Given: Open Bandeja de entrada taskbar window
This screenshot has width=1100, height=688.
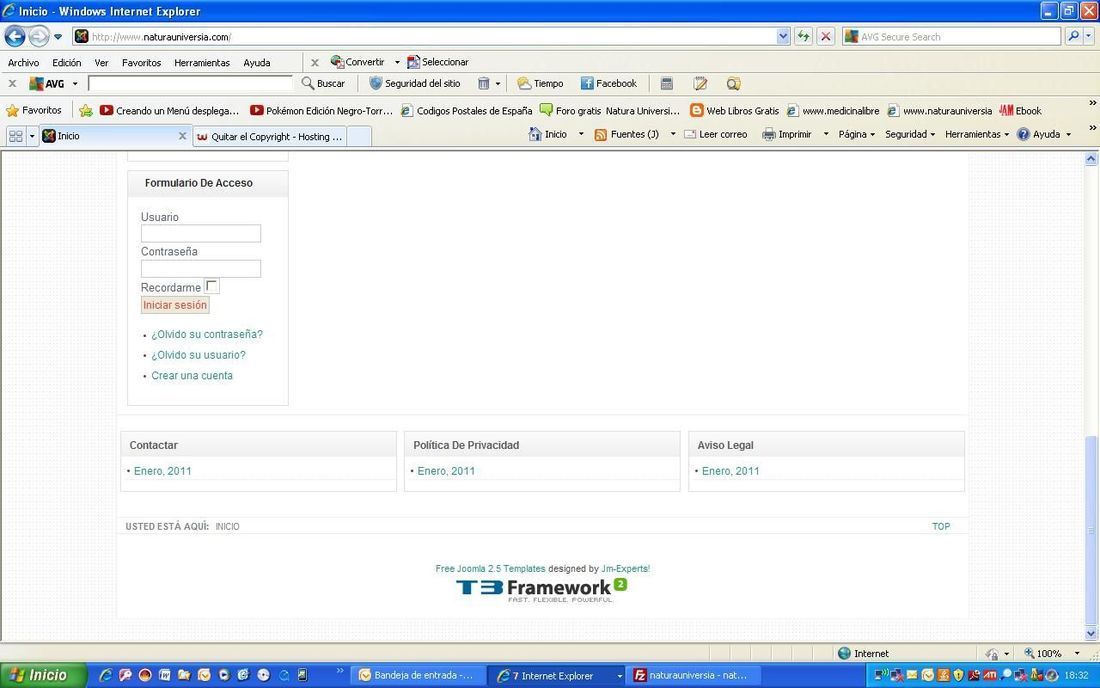Looking at the screenshot, I should pyautogui.click(x=417, y=675).
